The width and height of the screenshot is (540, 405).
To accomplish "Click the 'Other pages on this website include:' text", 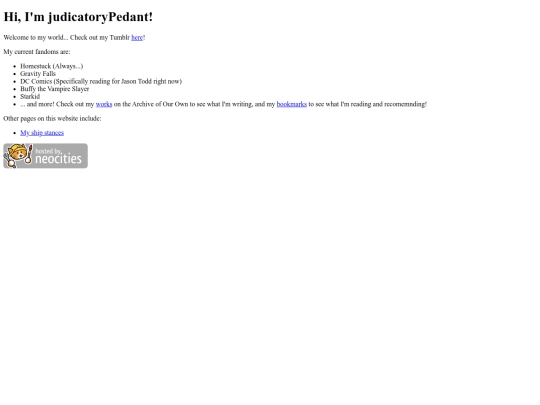I will [52, 118].
